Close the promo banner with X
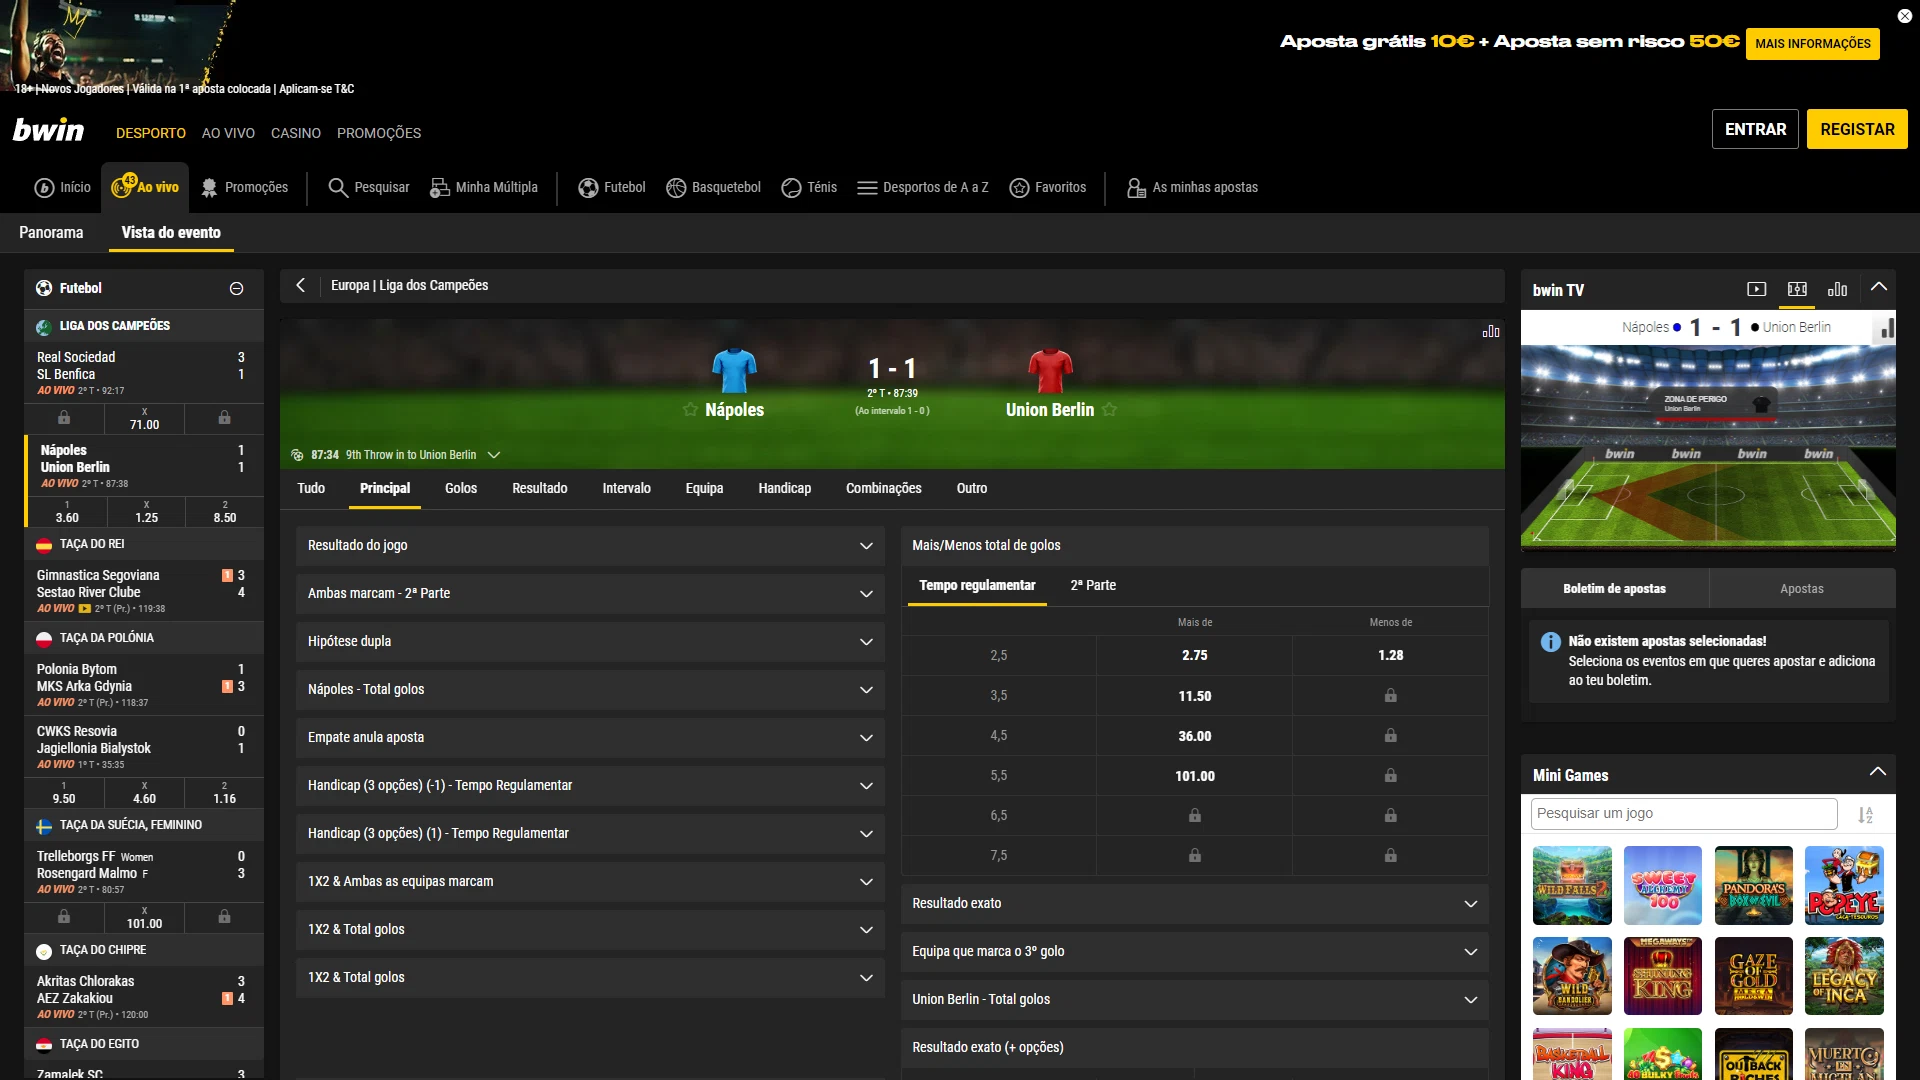Viewport: 1920px width, 1080px height. 1904,16
